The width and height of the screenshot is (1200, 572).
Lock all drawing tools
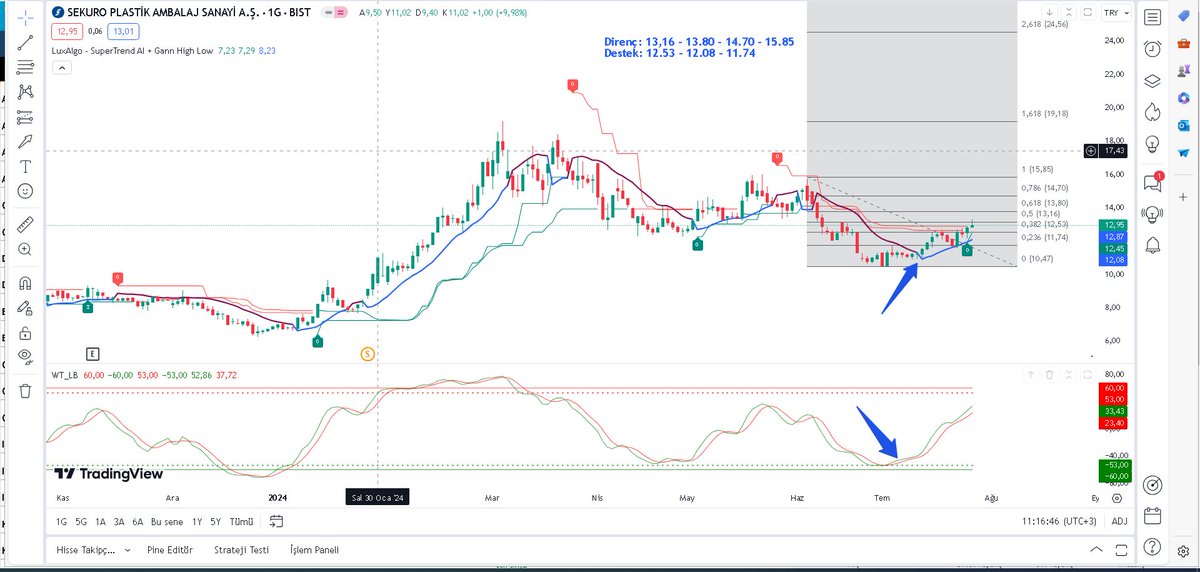pyautogui.click(x=25, y=332)
